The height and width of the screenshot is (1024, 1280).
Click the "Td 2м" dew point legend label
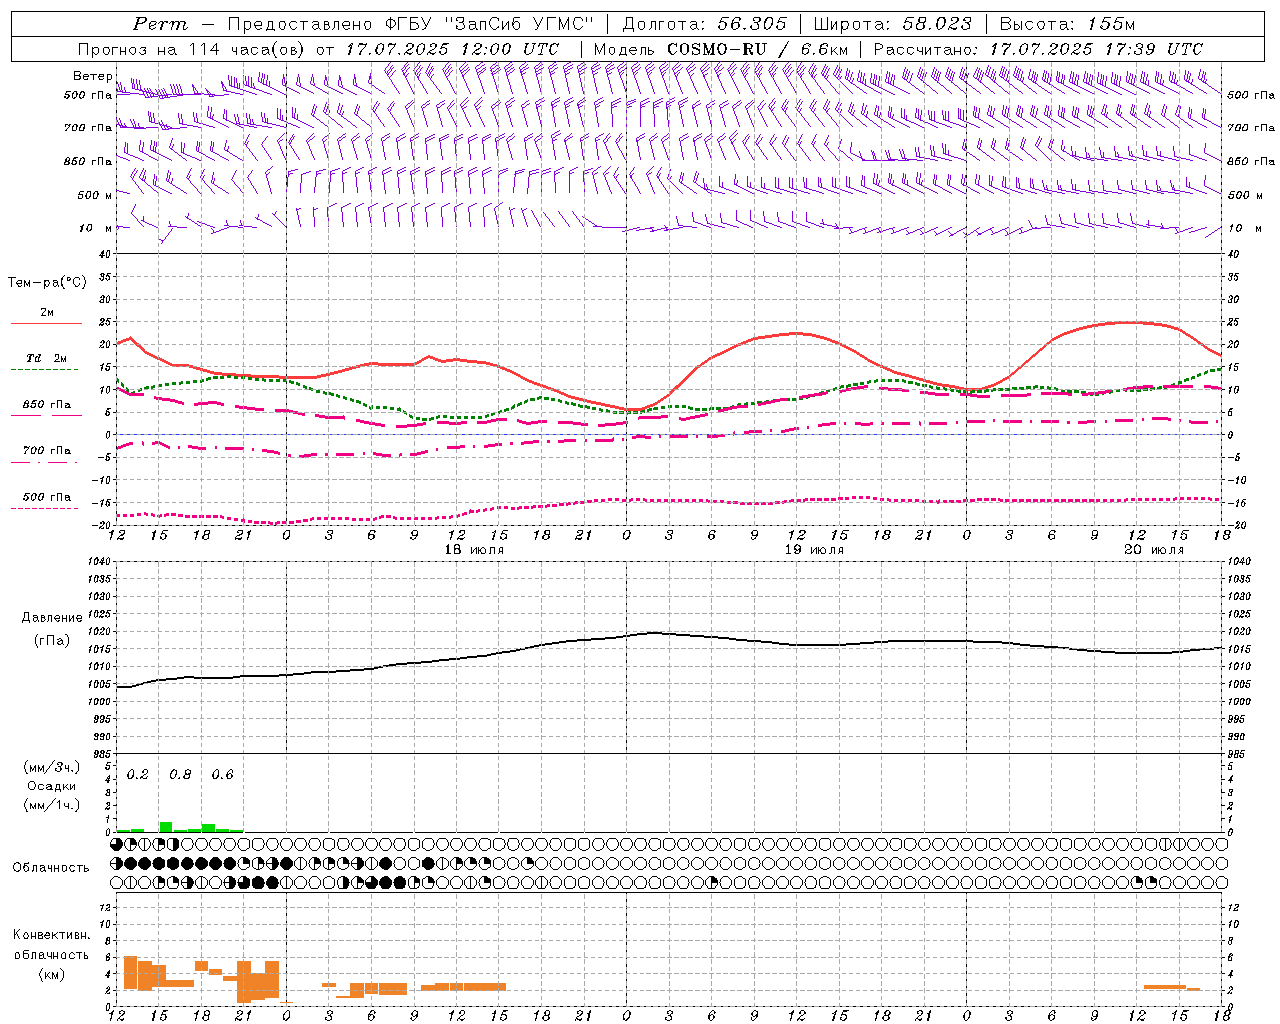(47, 358)
